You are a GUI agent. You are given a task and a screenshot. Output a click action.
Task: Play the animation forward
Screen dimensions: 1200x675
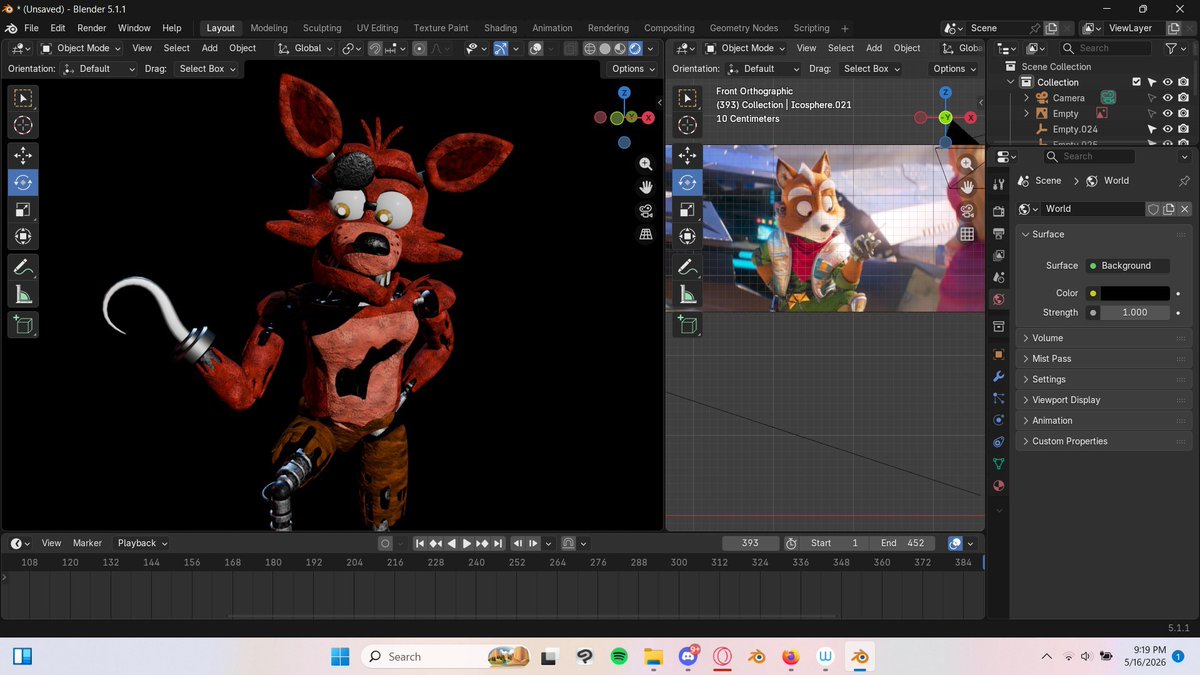[x=466, y=543]
